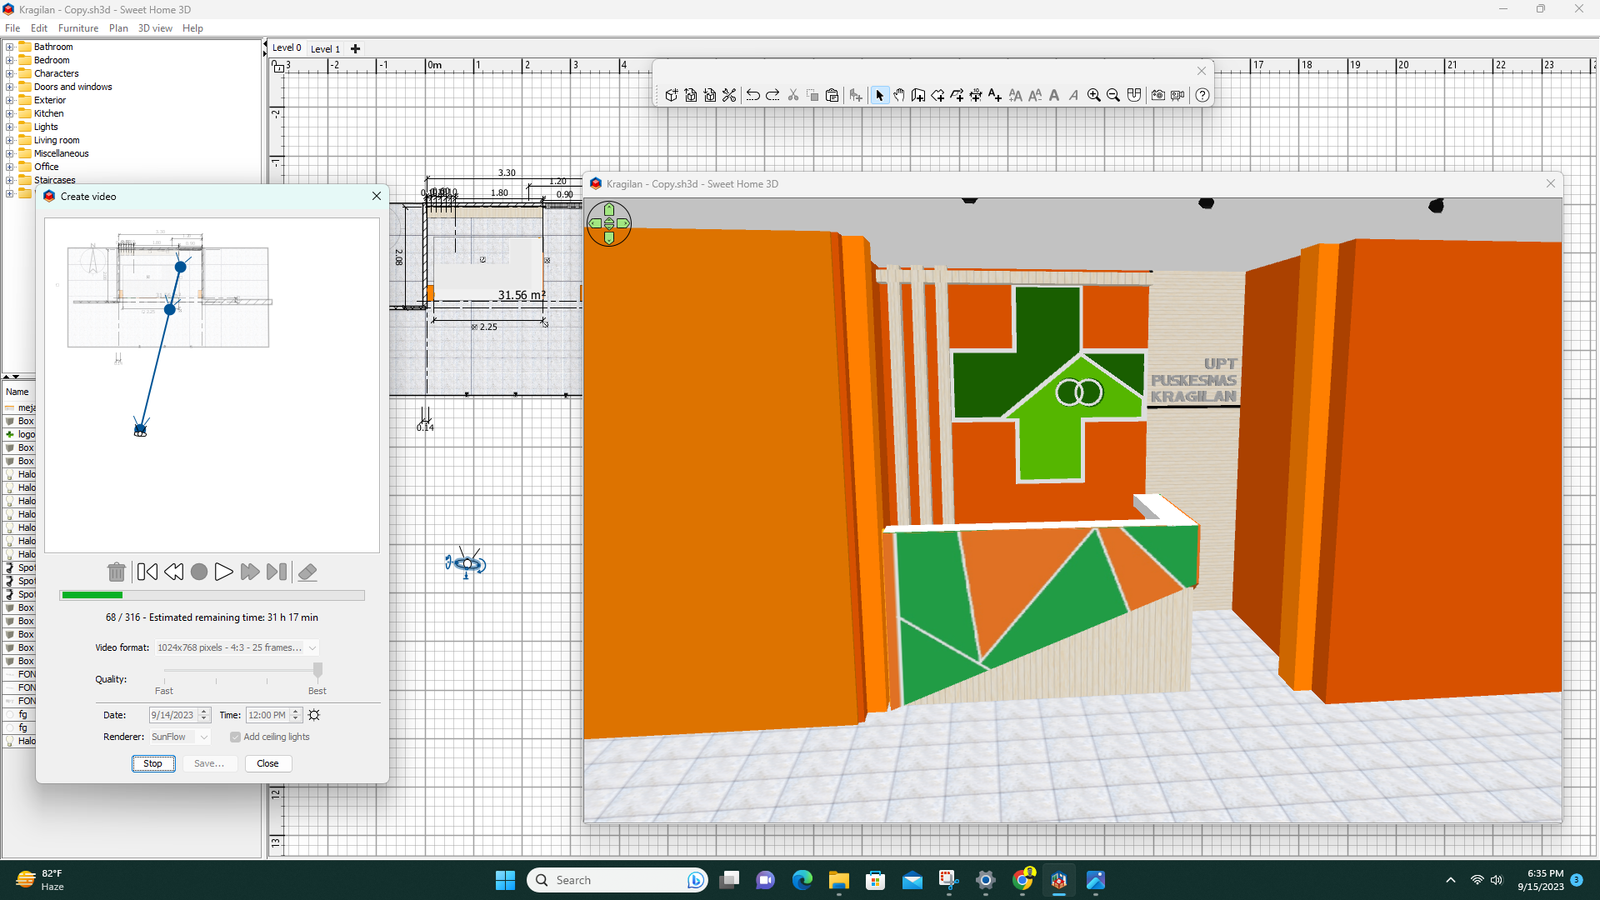This screenshot has height=900, width=1600.
Task: Select the Pan (hand) tool
Action: pos(899,95)
